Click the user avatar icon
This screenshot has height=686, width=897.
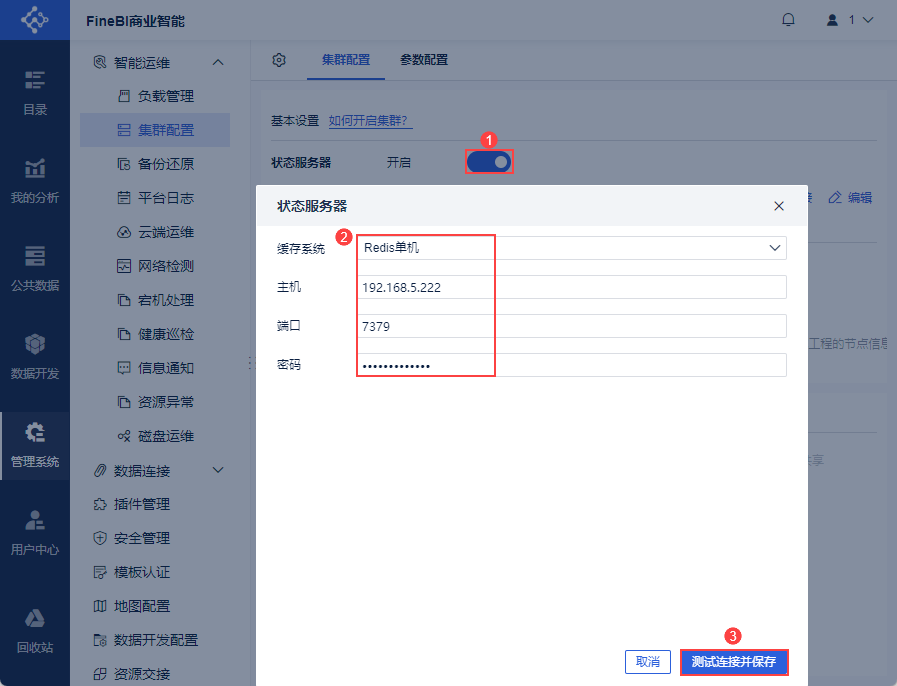click(x=832, y=20)
